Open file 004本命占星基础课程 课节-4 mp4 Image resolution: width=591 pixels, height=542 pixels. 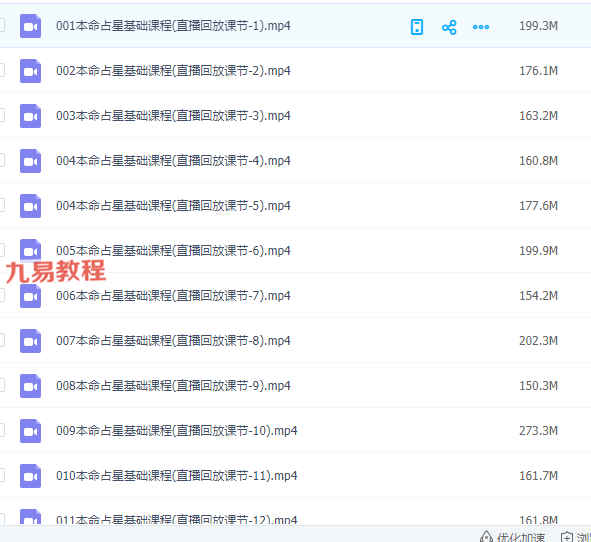coord(173,161)
